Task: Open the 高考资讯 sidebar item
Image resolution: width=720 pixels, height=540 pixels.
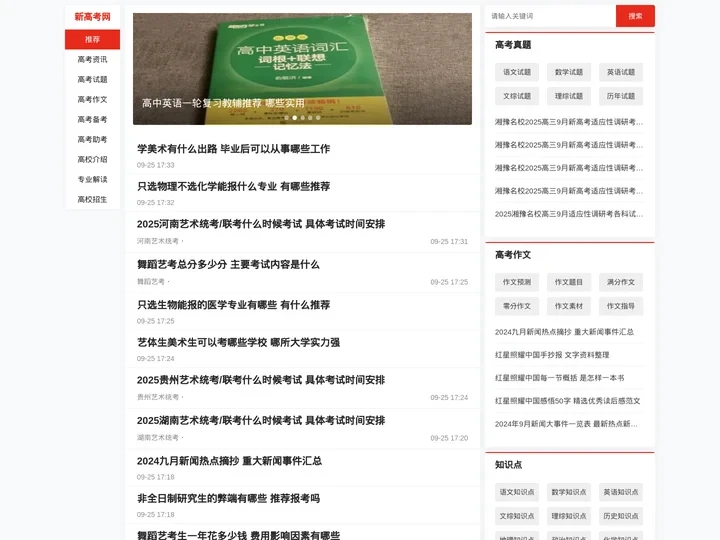Action: (92, 59)
